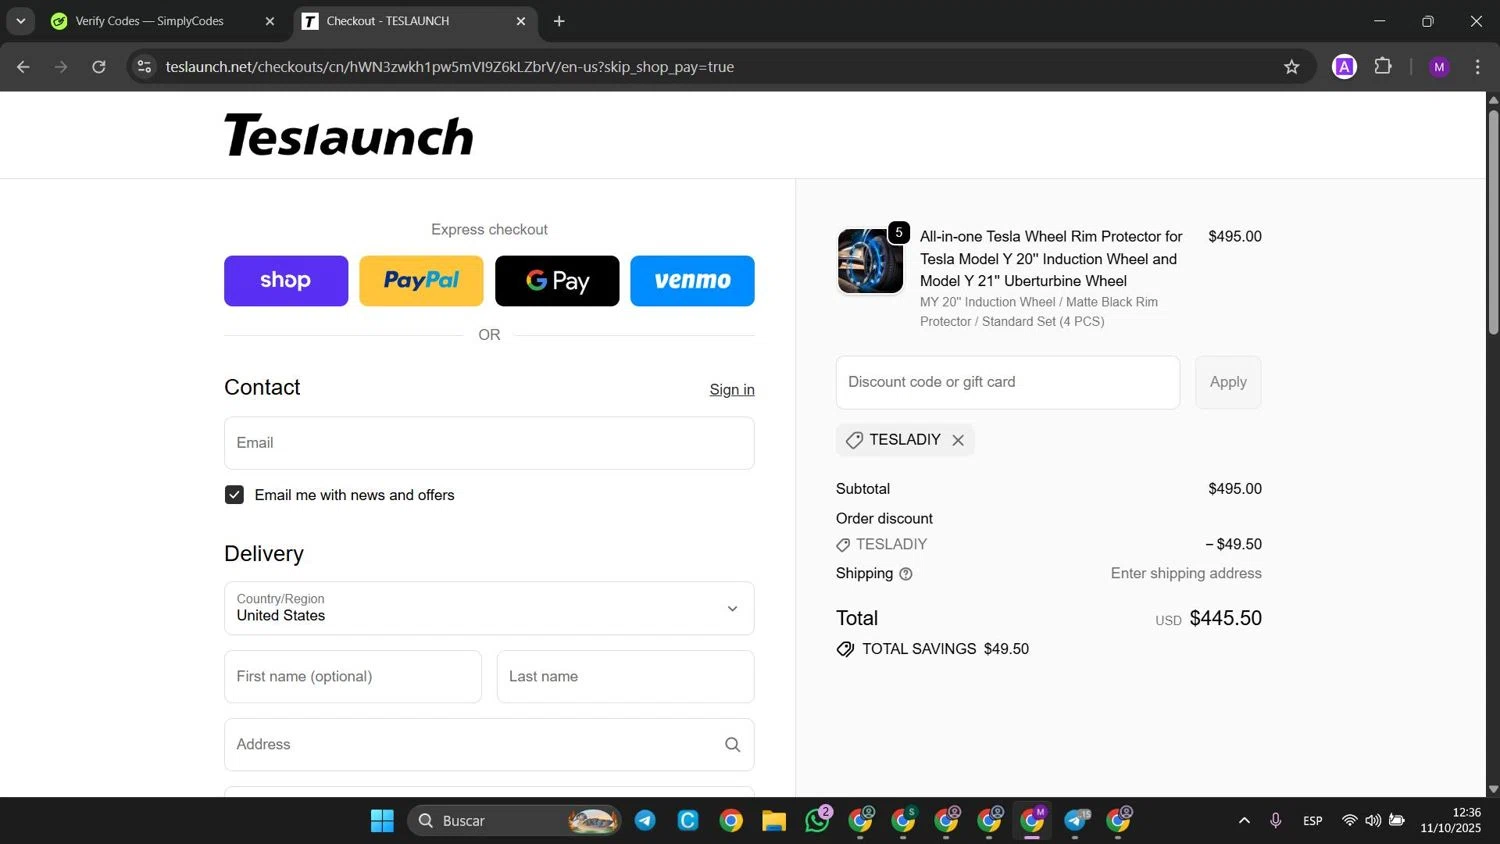Image resolution: width=1500 pixels, height=844 pixels.
Task: Open Wi-Fi network settings in tray
Action: coord(1349,821)
